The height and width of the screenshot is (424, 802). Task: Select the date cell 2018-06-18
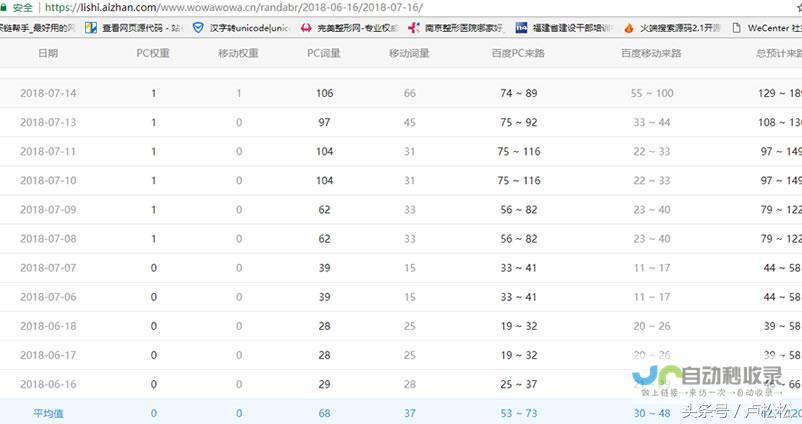coord(48,326)
